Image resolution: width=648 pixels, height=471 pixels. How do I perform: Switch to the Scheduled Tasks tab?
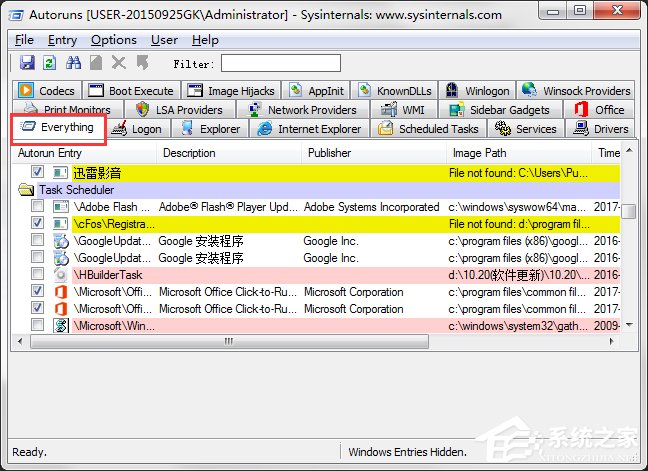[x=428, y=129]
